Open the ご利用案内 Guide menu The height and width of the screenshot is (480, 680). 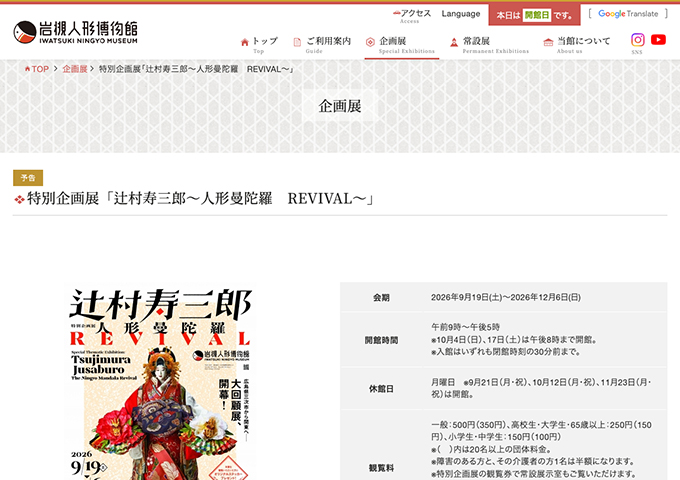coord(322,45)
